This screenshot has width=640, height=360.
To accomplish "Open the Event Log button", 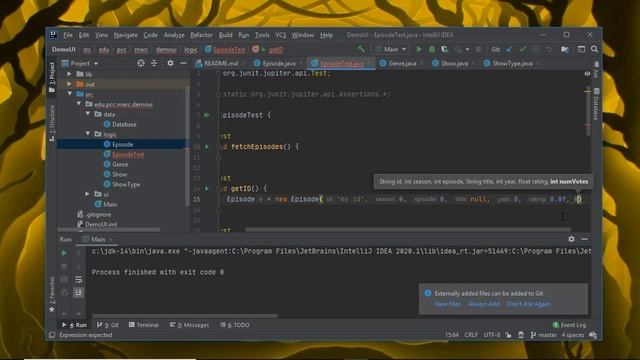I will [570, 325].
